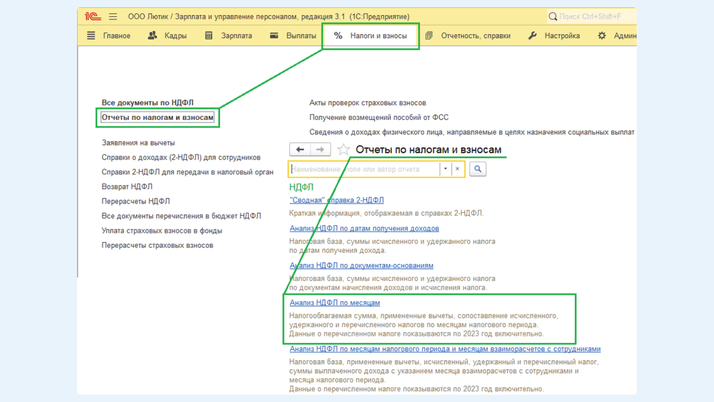The image size is (714, 402).
Task: Click Анализ НДФЛ по документам-основаниям link
Action: pos(361,266)
